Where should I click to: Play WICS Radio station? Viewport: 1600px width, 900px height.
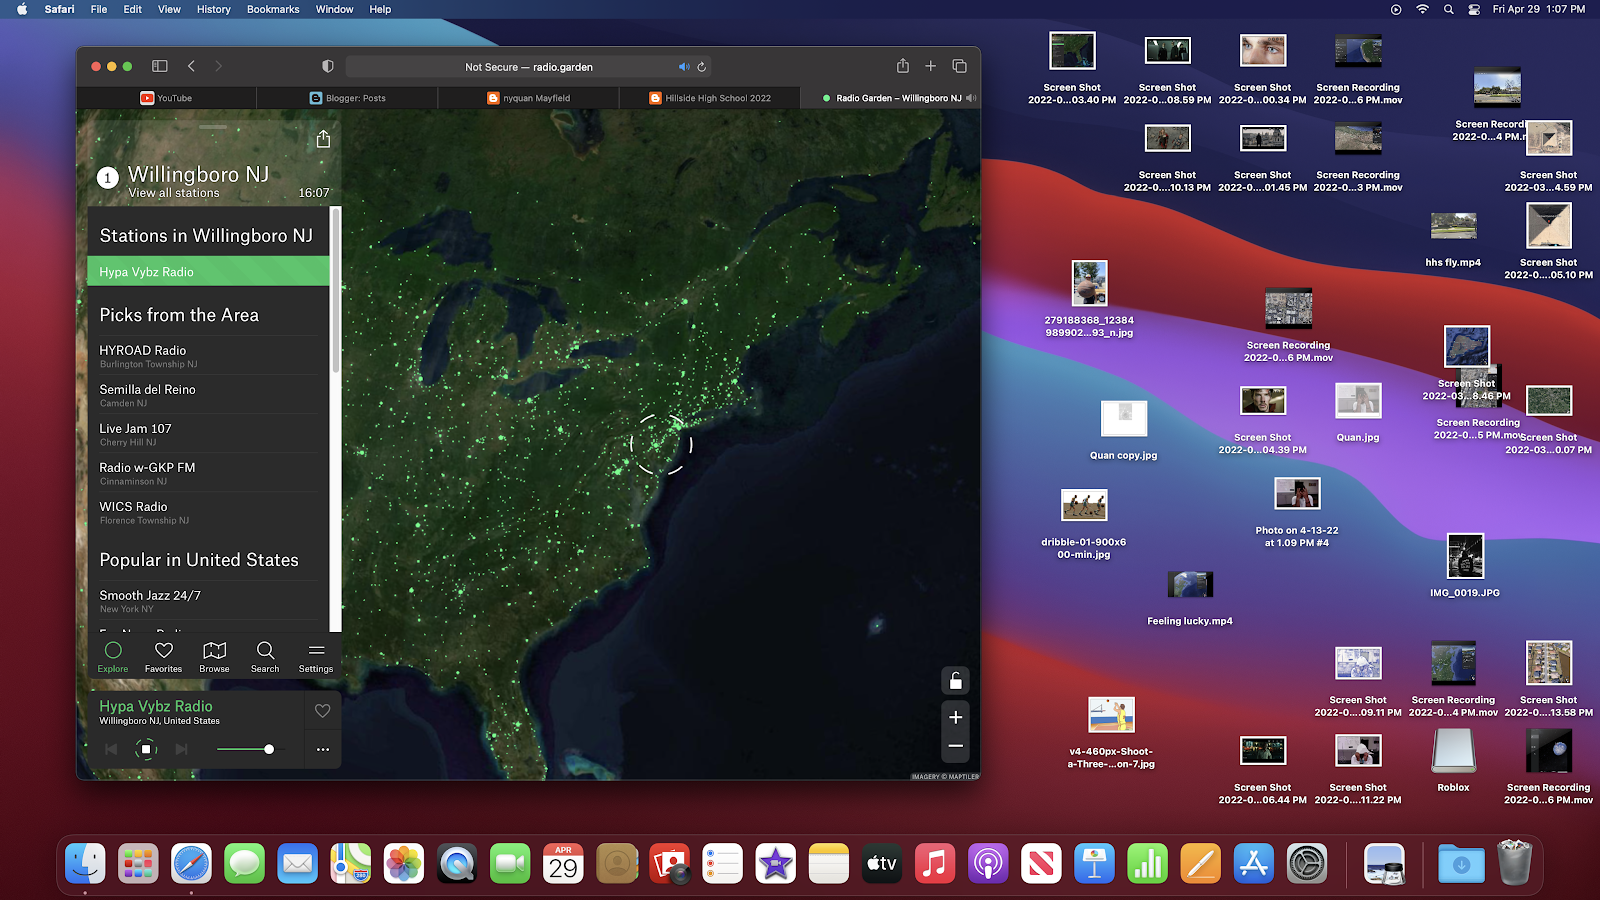coord(208,512)
